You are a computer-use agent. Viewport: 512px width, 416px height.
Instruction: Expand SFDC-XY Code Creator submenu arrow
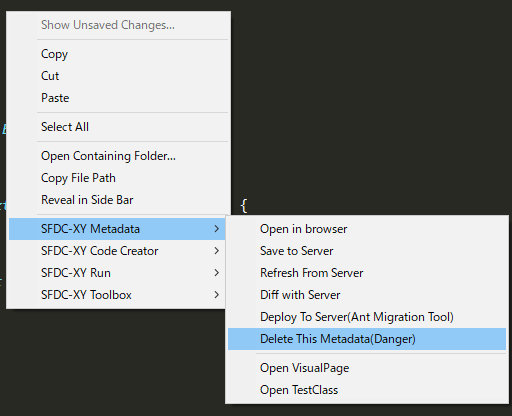[x=217, y=251]
